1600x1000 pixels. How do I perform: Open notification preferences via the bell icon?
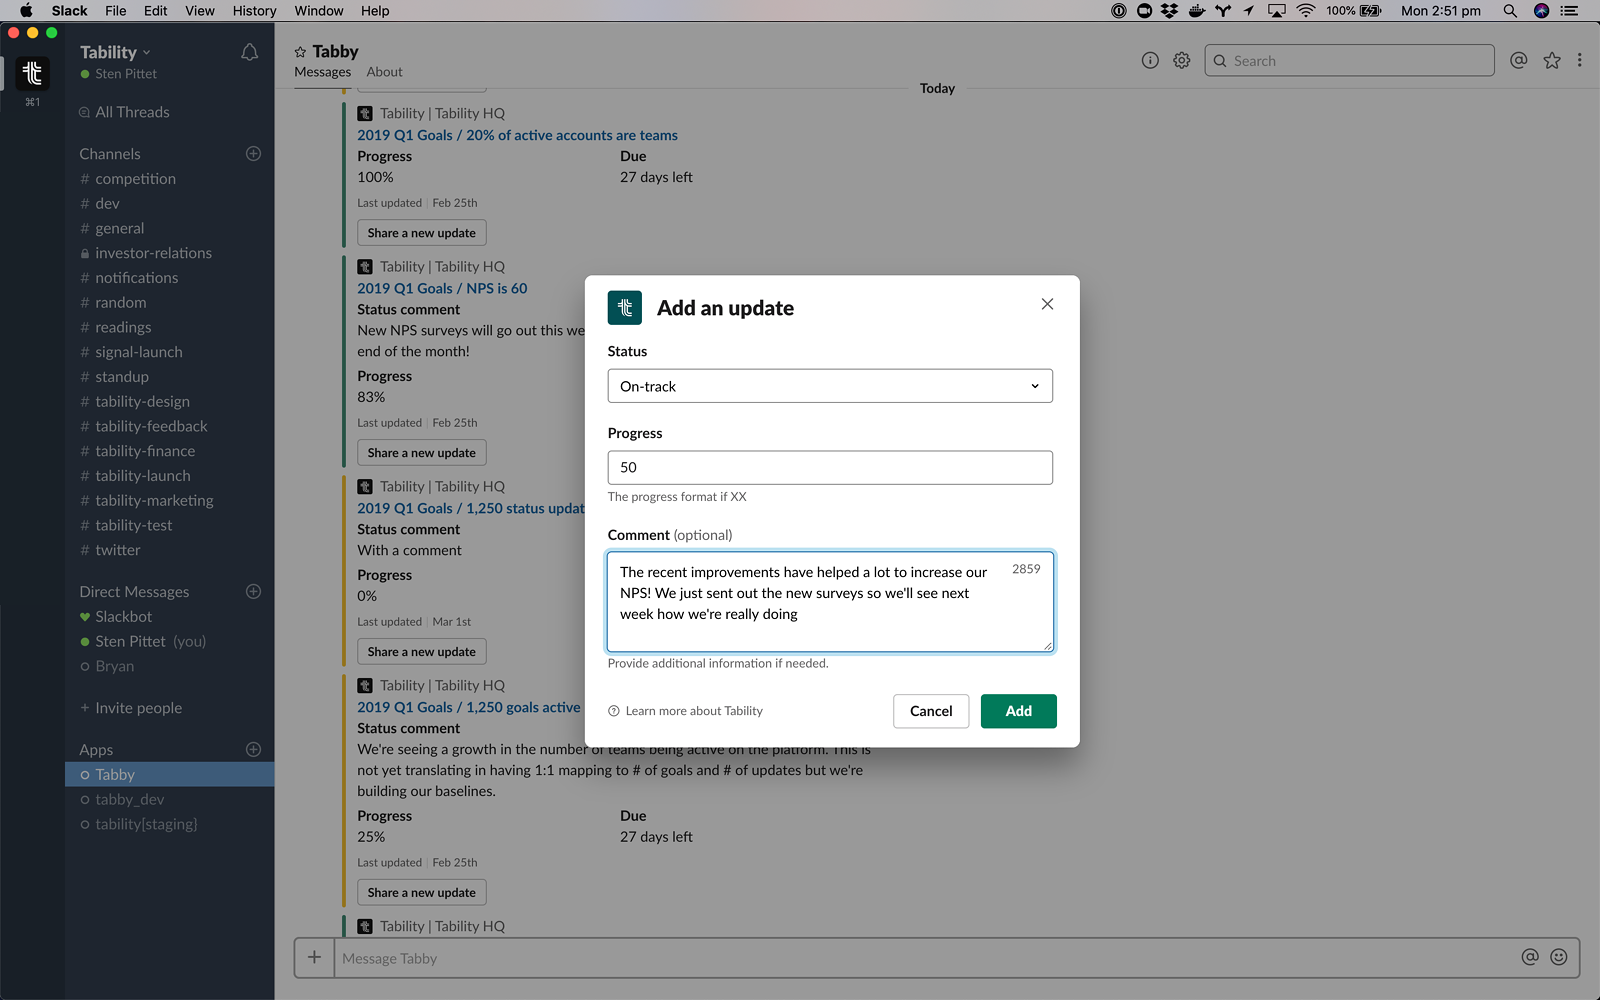point(249,52)
